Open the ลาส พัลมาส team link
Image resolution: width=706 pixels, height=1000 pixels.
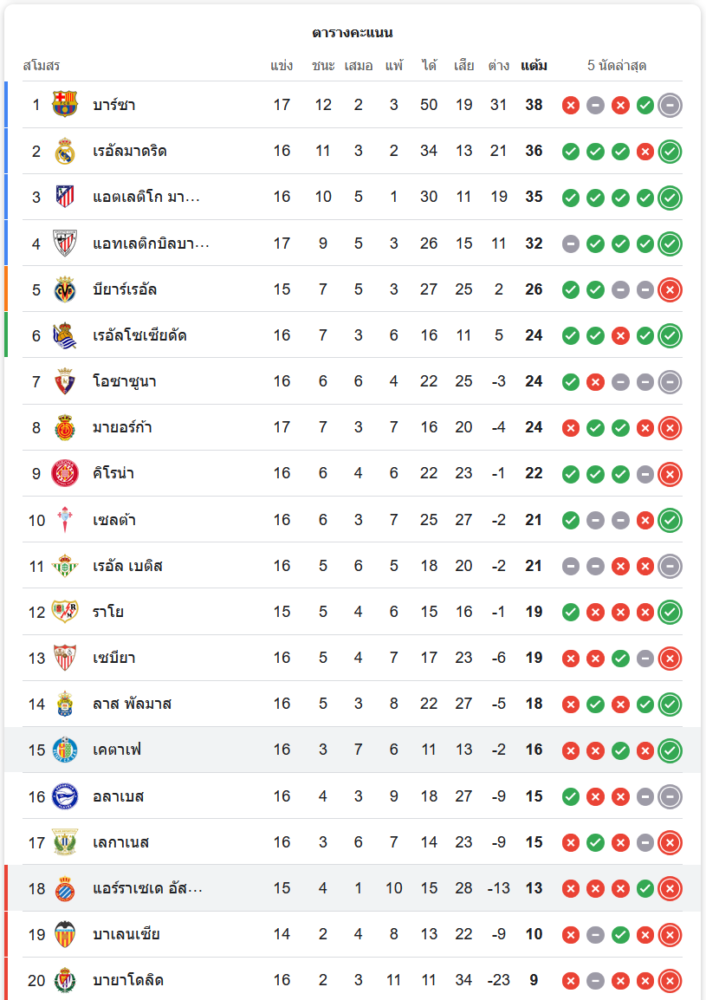[x=132, y=704]
